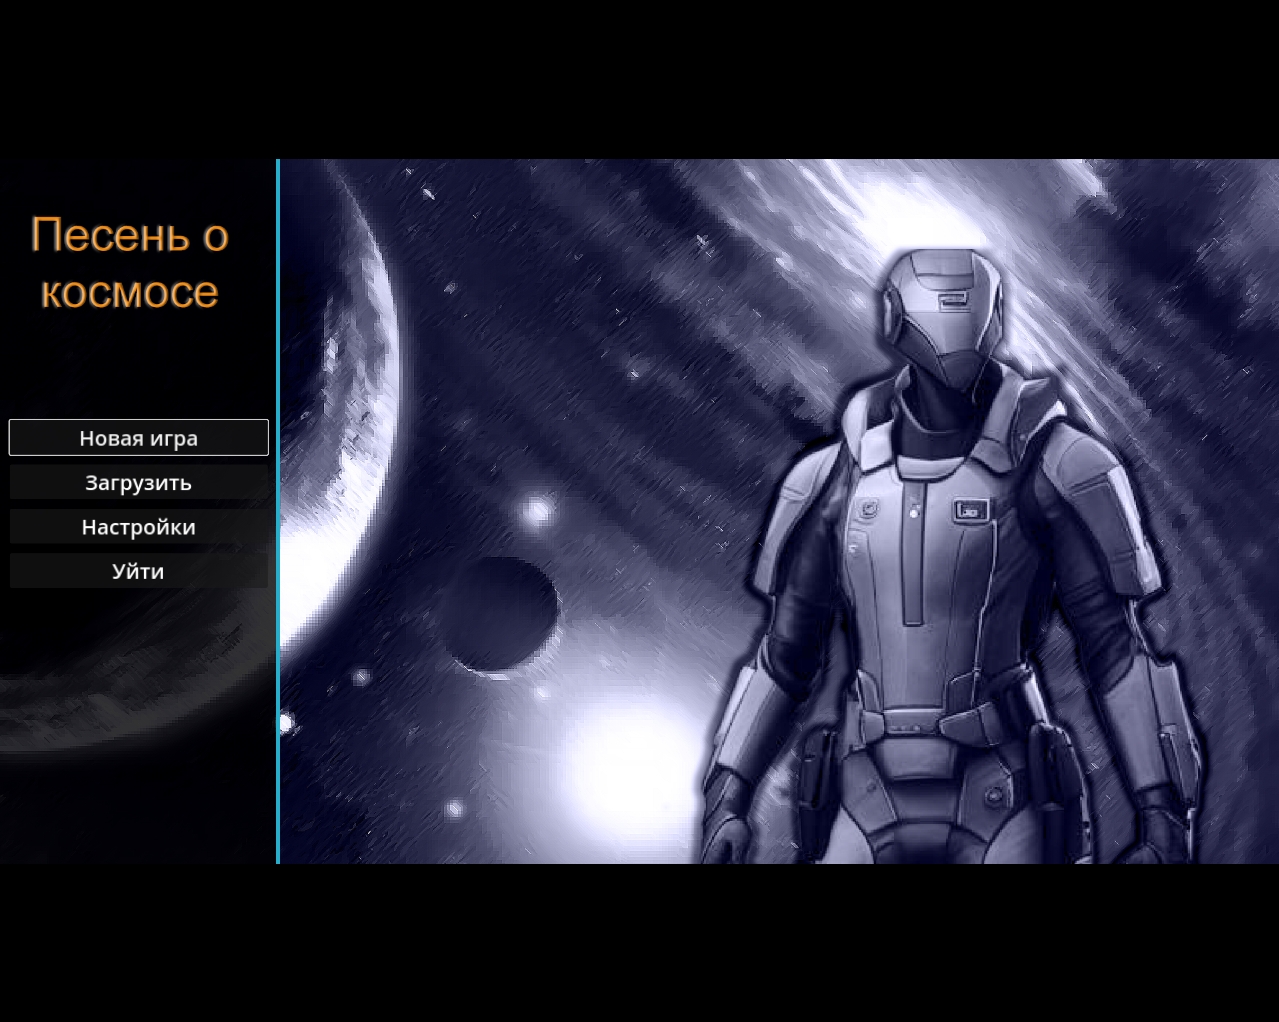Image resolution: width=1279 pixels, height=1022 pixels.
Task: Click the round emblem on suit chest
Action: [866, 509]
